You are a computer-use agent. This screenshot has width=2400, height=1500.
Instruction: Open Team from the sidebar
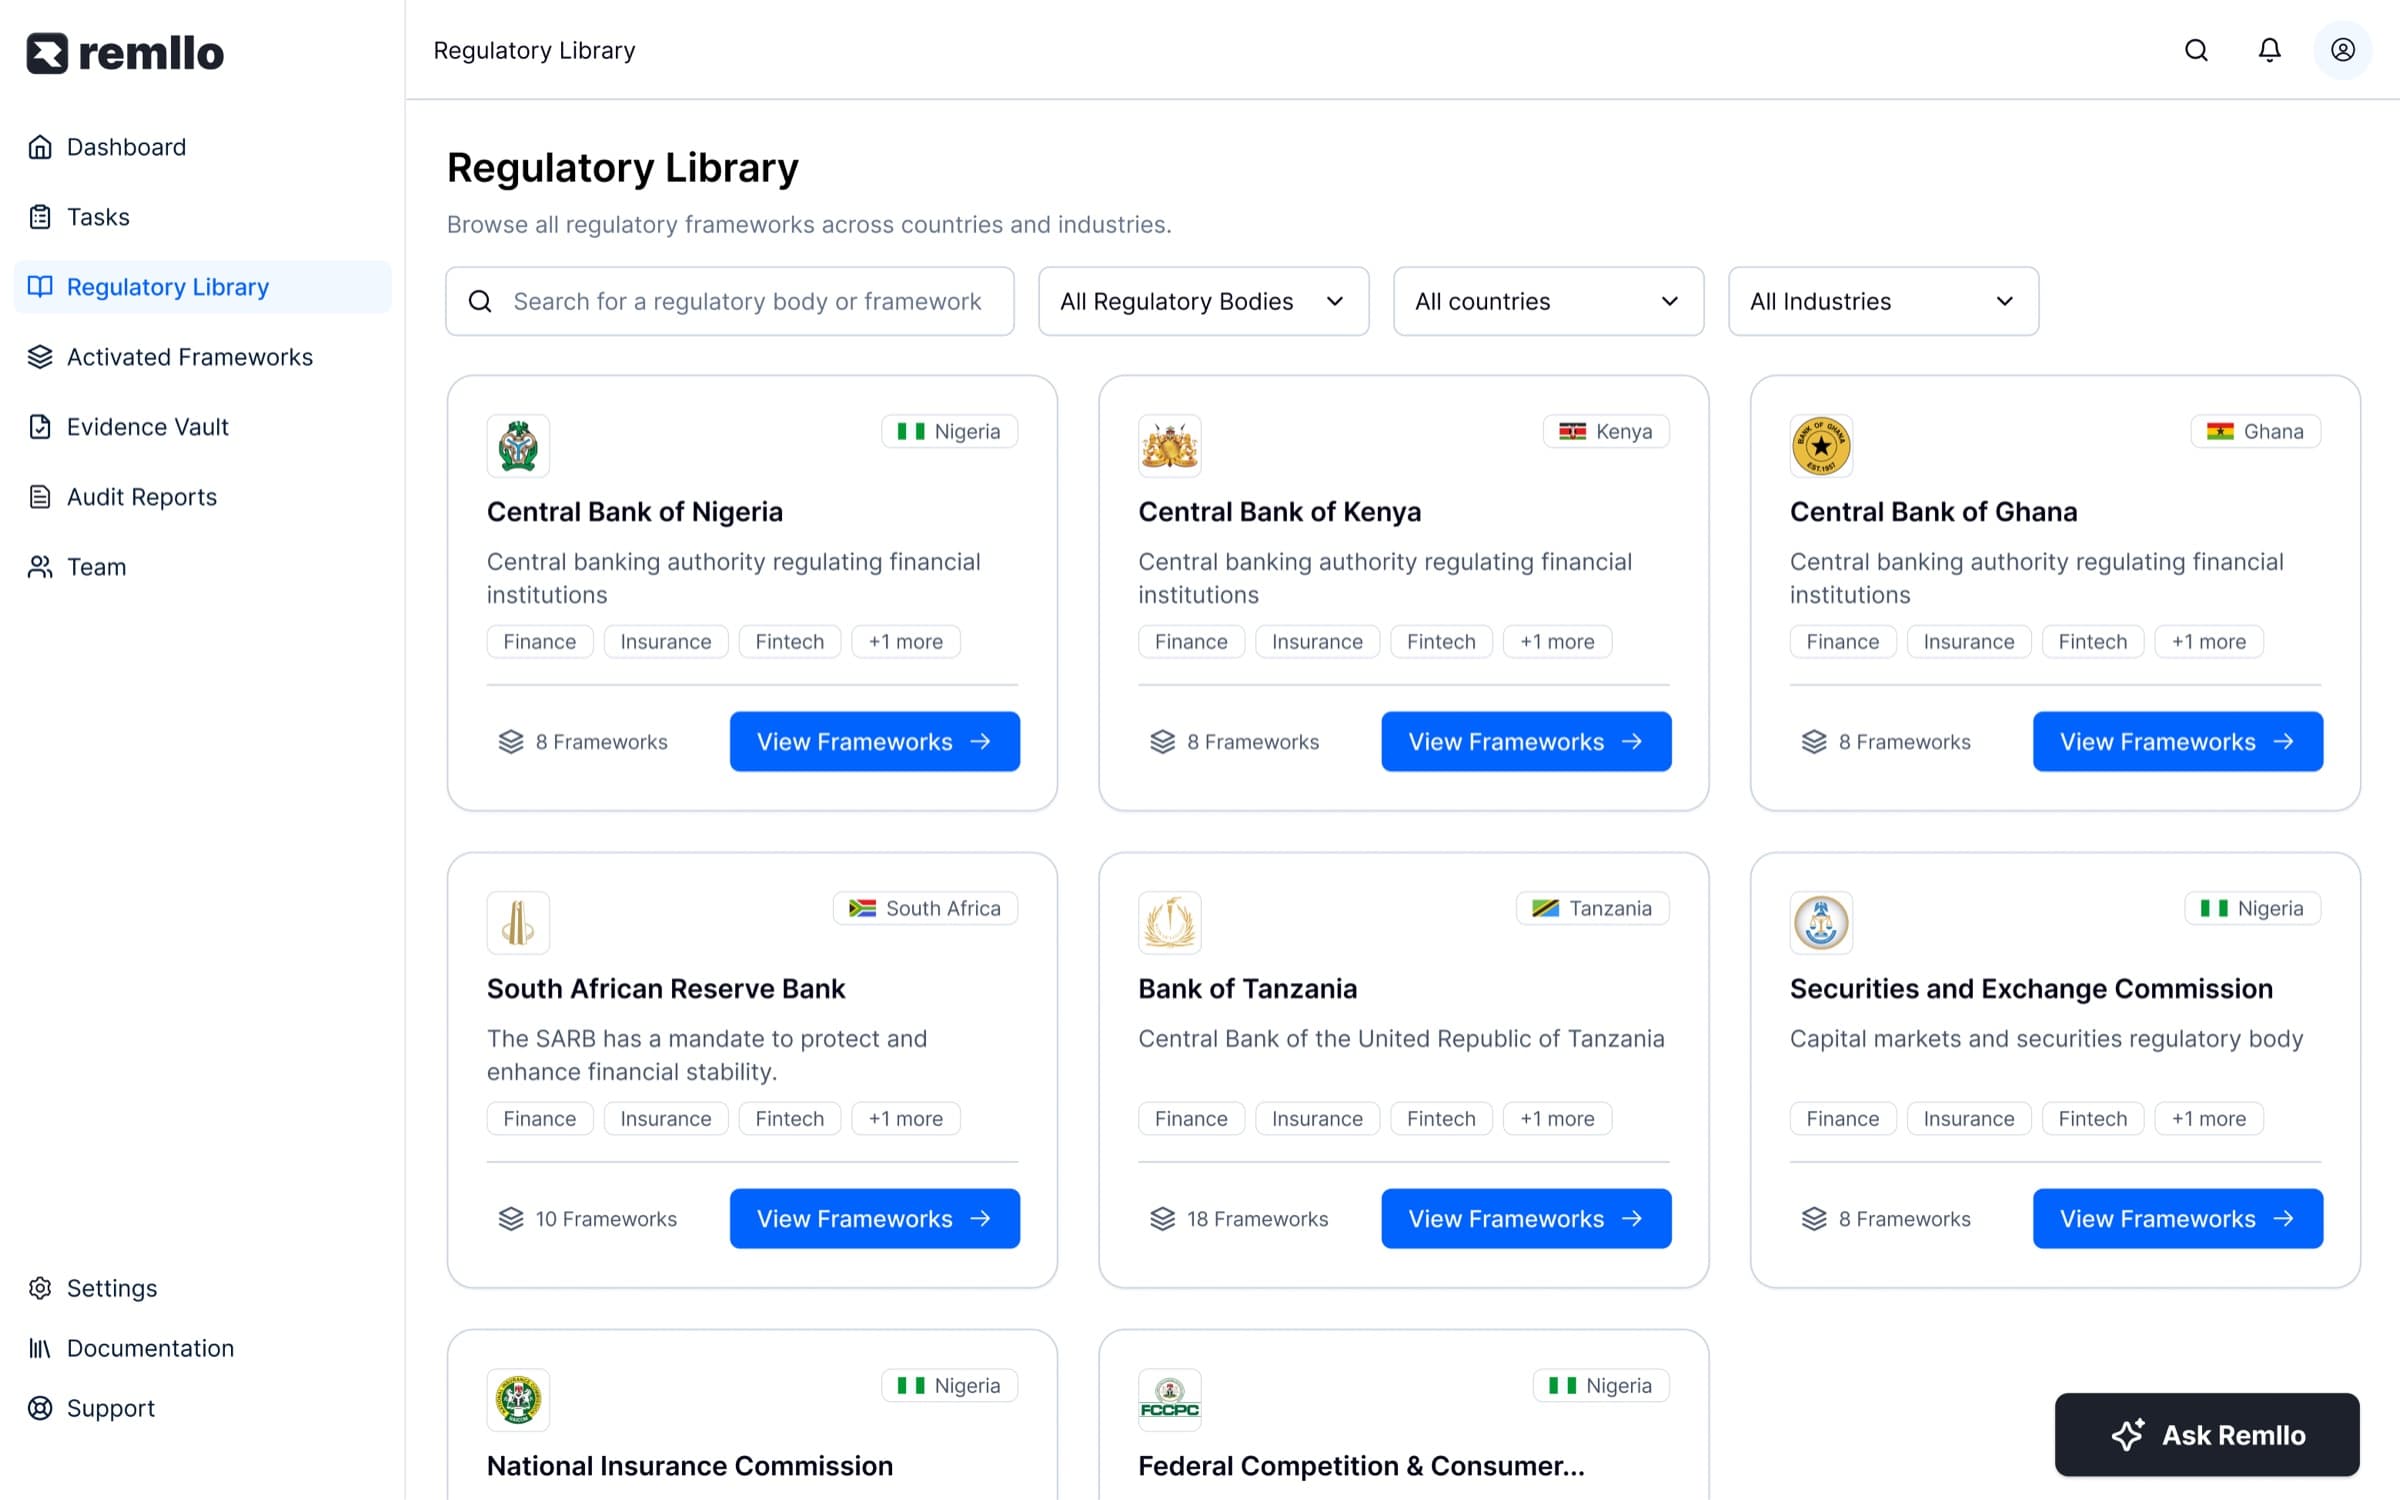pos(202,567)
